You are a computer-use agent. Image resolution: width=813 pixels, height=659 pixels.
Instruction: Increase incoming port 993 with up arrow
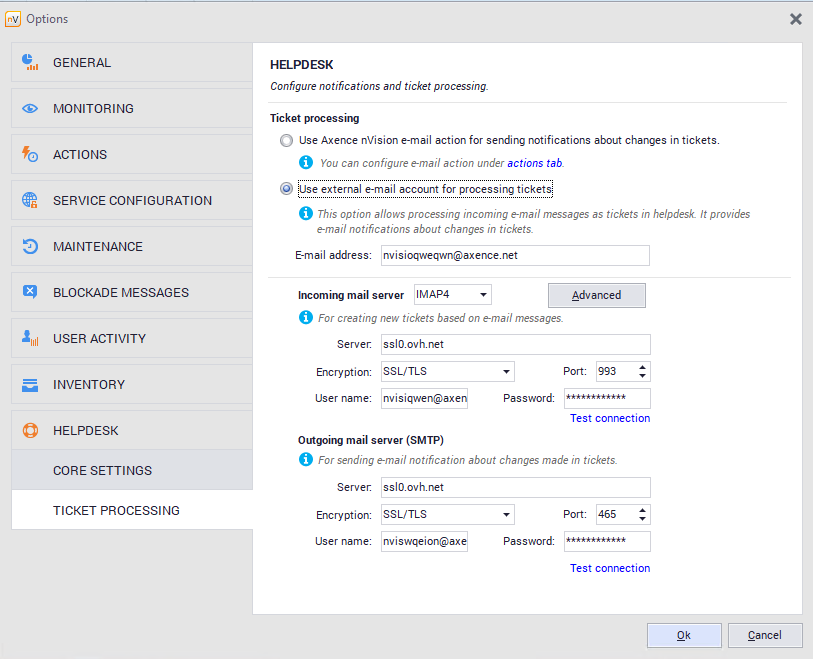642,367
